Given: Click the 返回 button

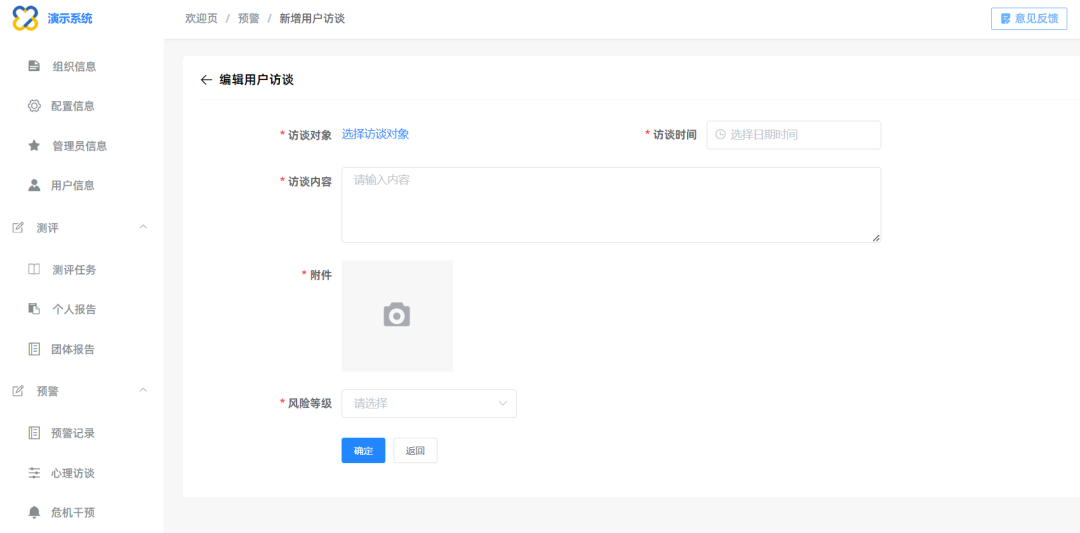Looking at the screenshot, I should [415, 450].
